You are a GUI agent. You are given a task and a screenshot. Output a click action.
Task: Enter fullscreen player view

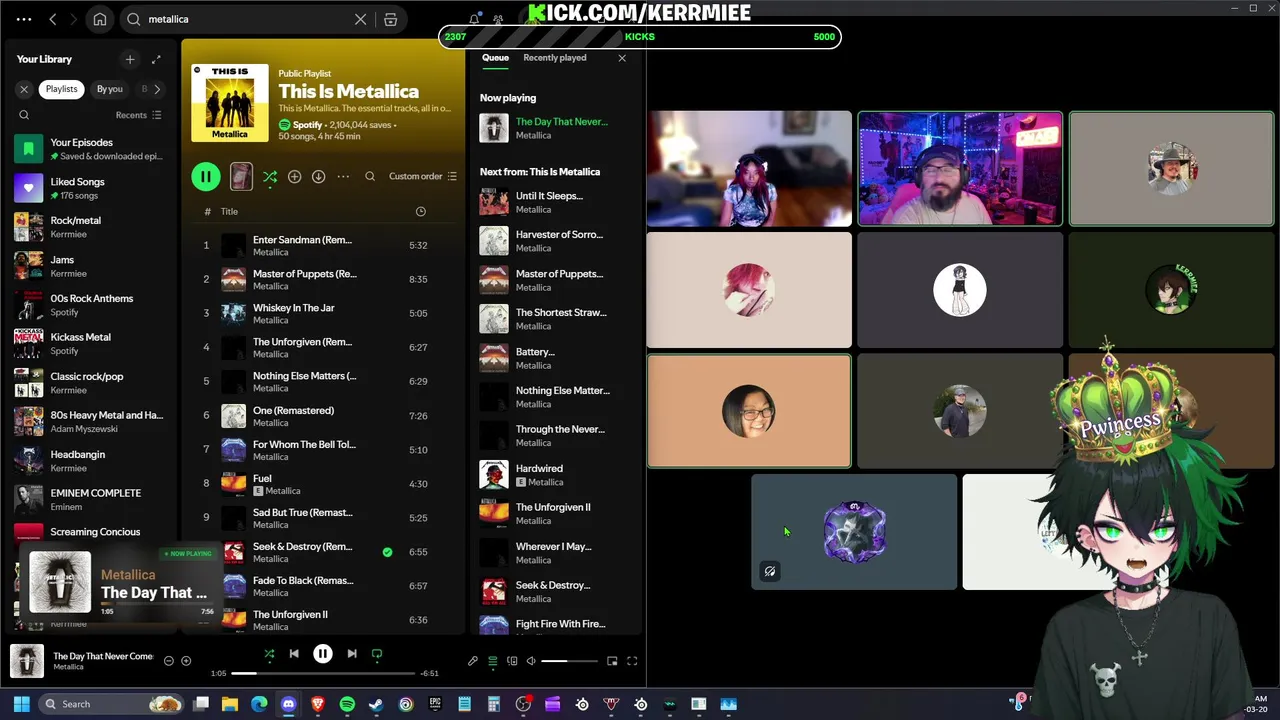[x=632, y=661]
